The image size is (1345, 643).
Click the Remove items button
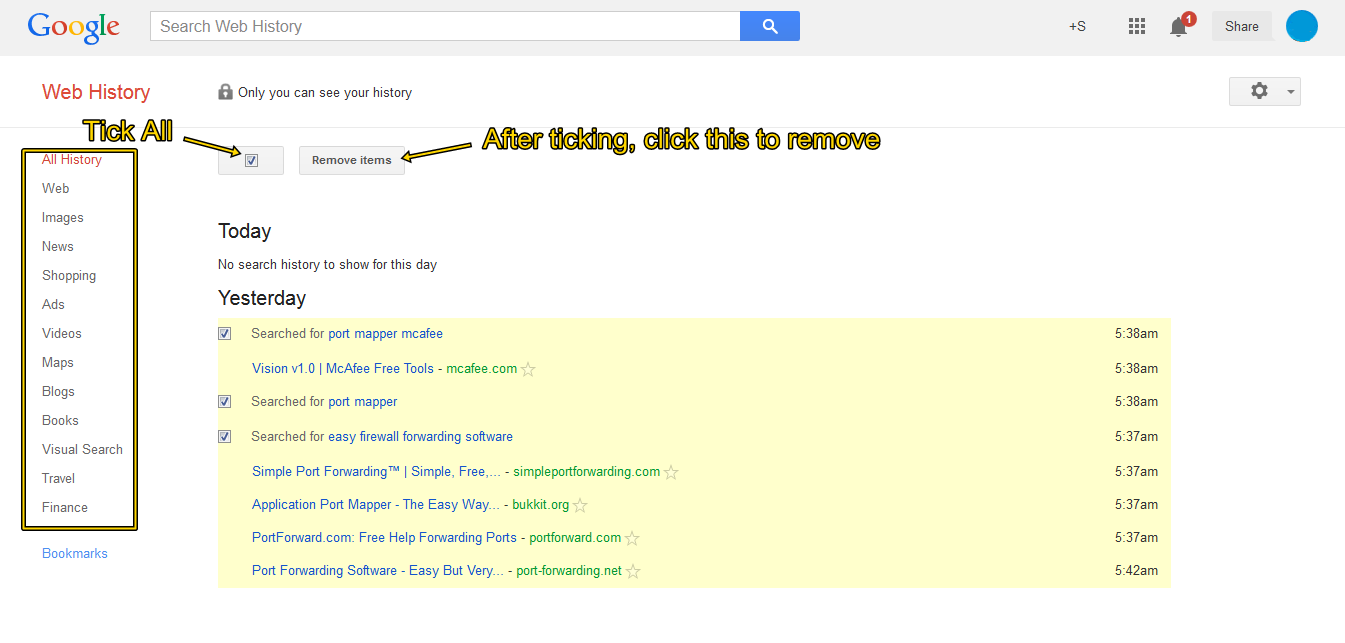click(x=352, y=160)
